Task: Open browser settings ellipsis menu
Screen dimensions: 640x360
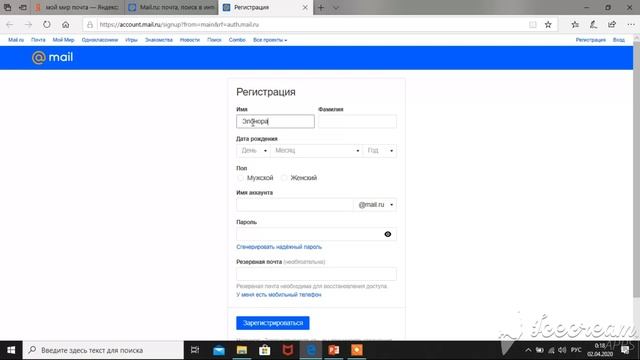Action: click(631, 24)
